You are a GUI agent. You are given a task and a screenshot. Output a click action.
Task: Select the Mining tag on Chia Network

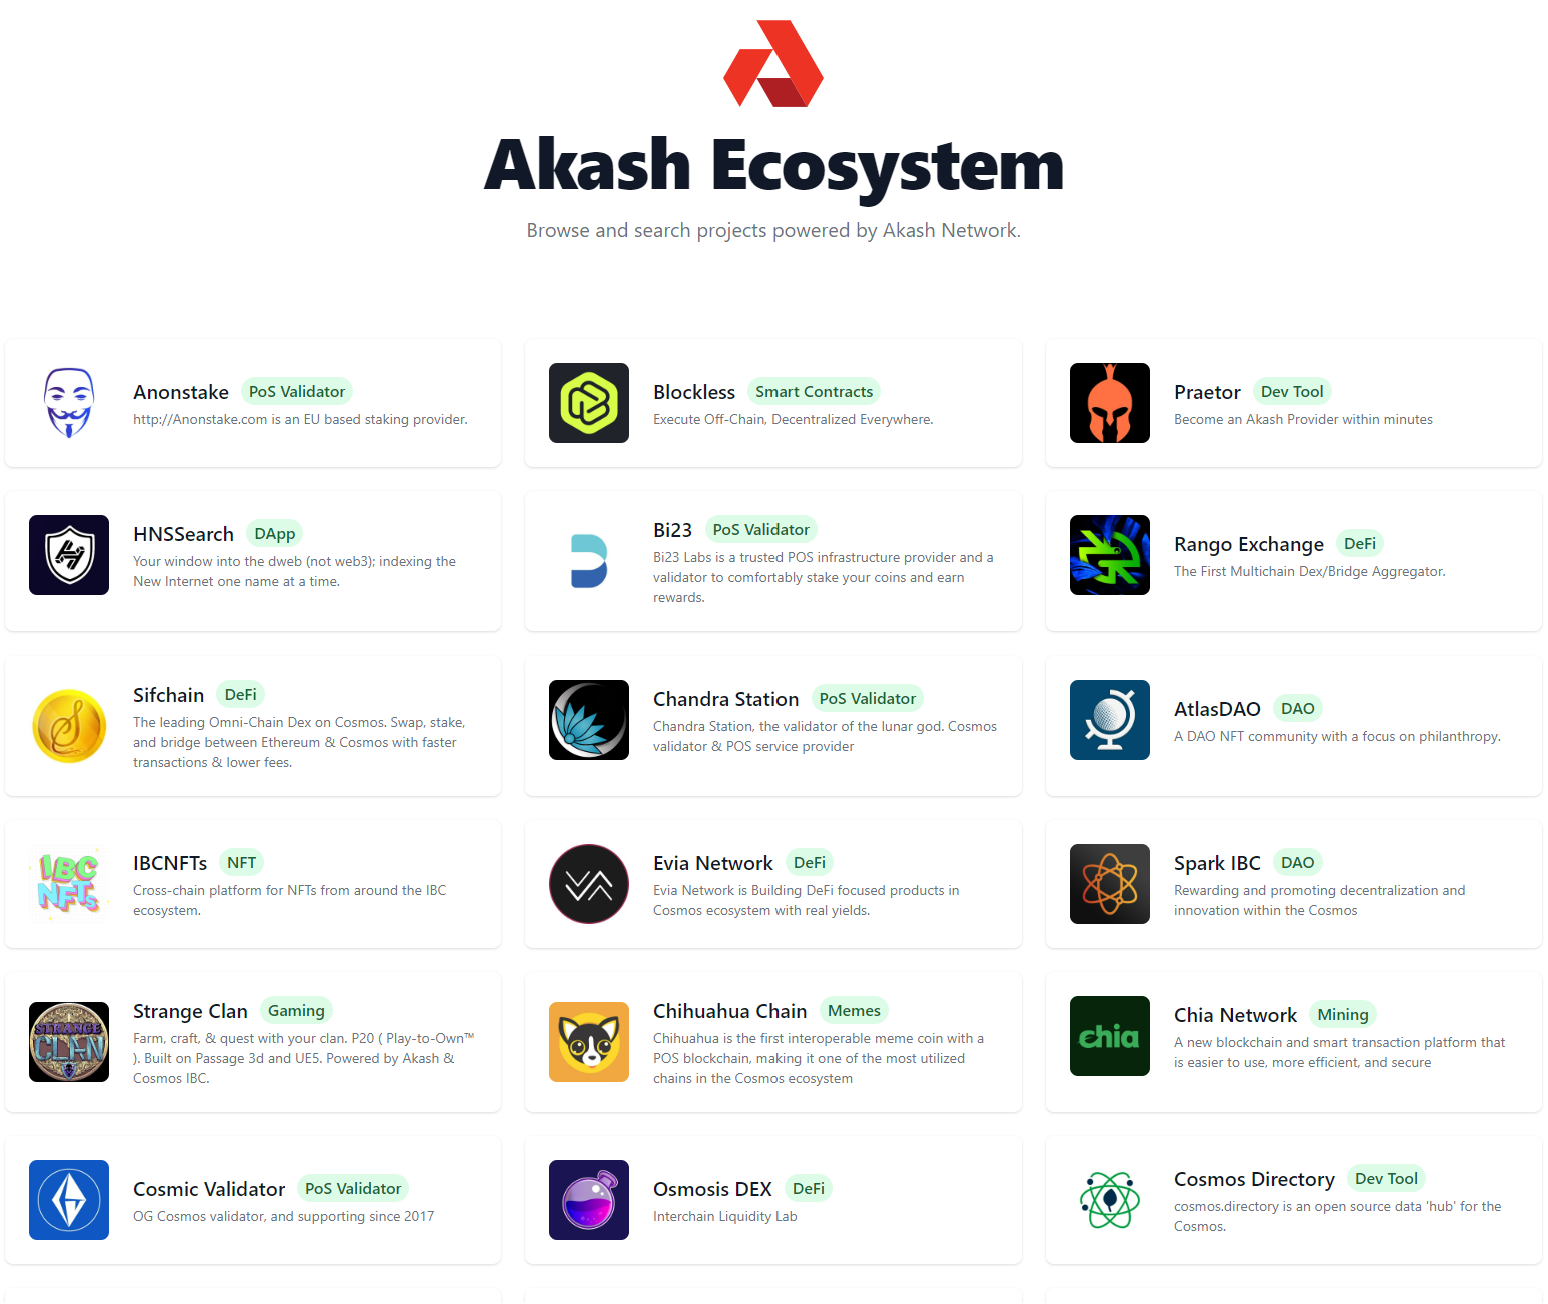(x=1343, y=1015)
